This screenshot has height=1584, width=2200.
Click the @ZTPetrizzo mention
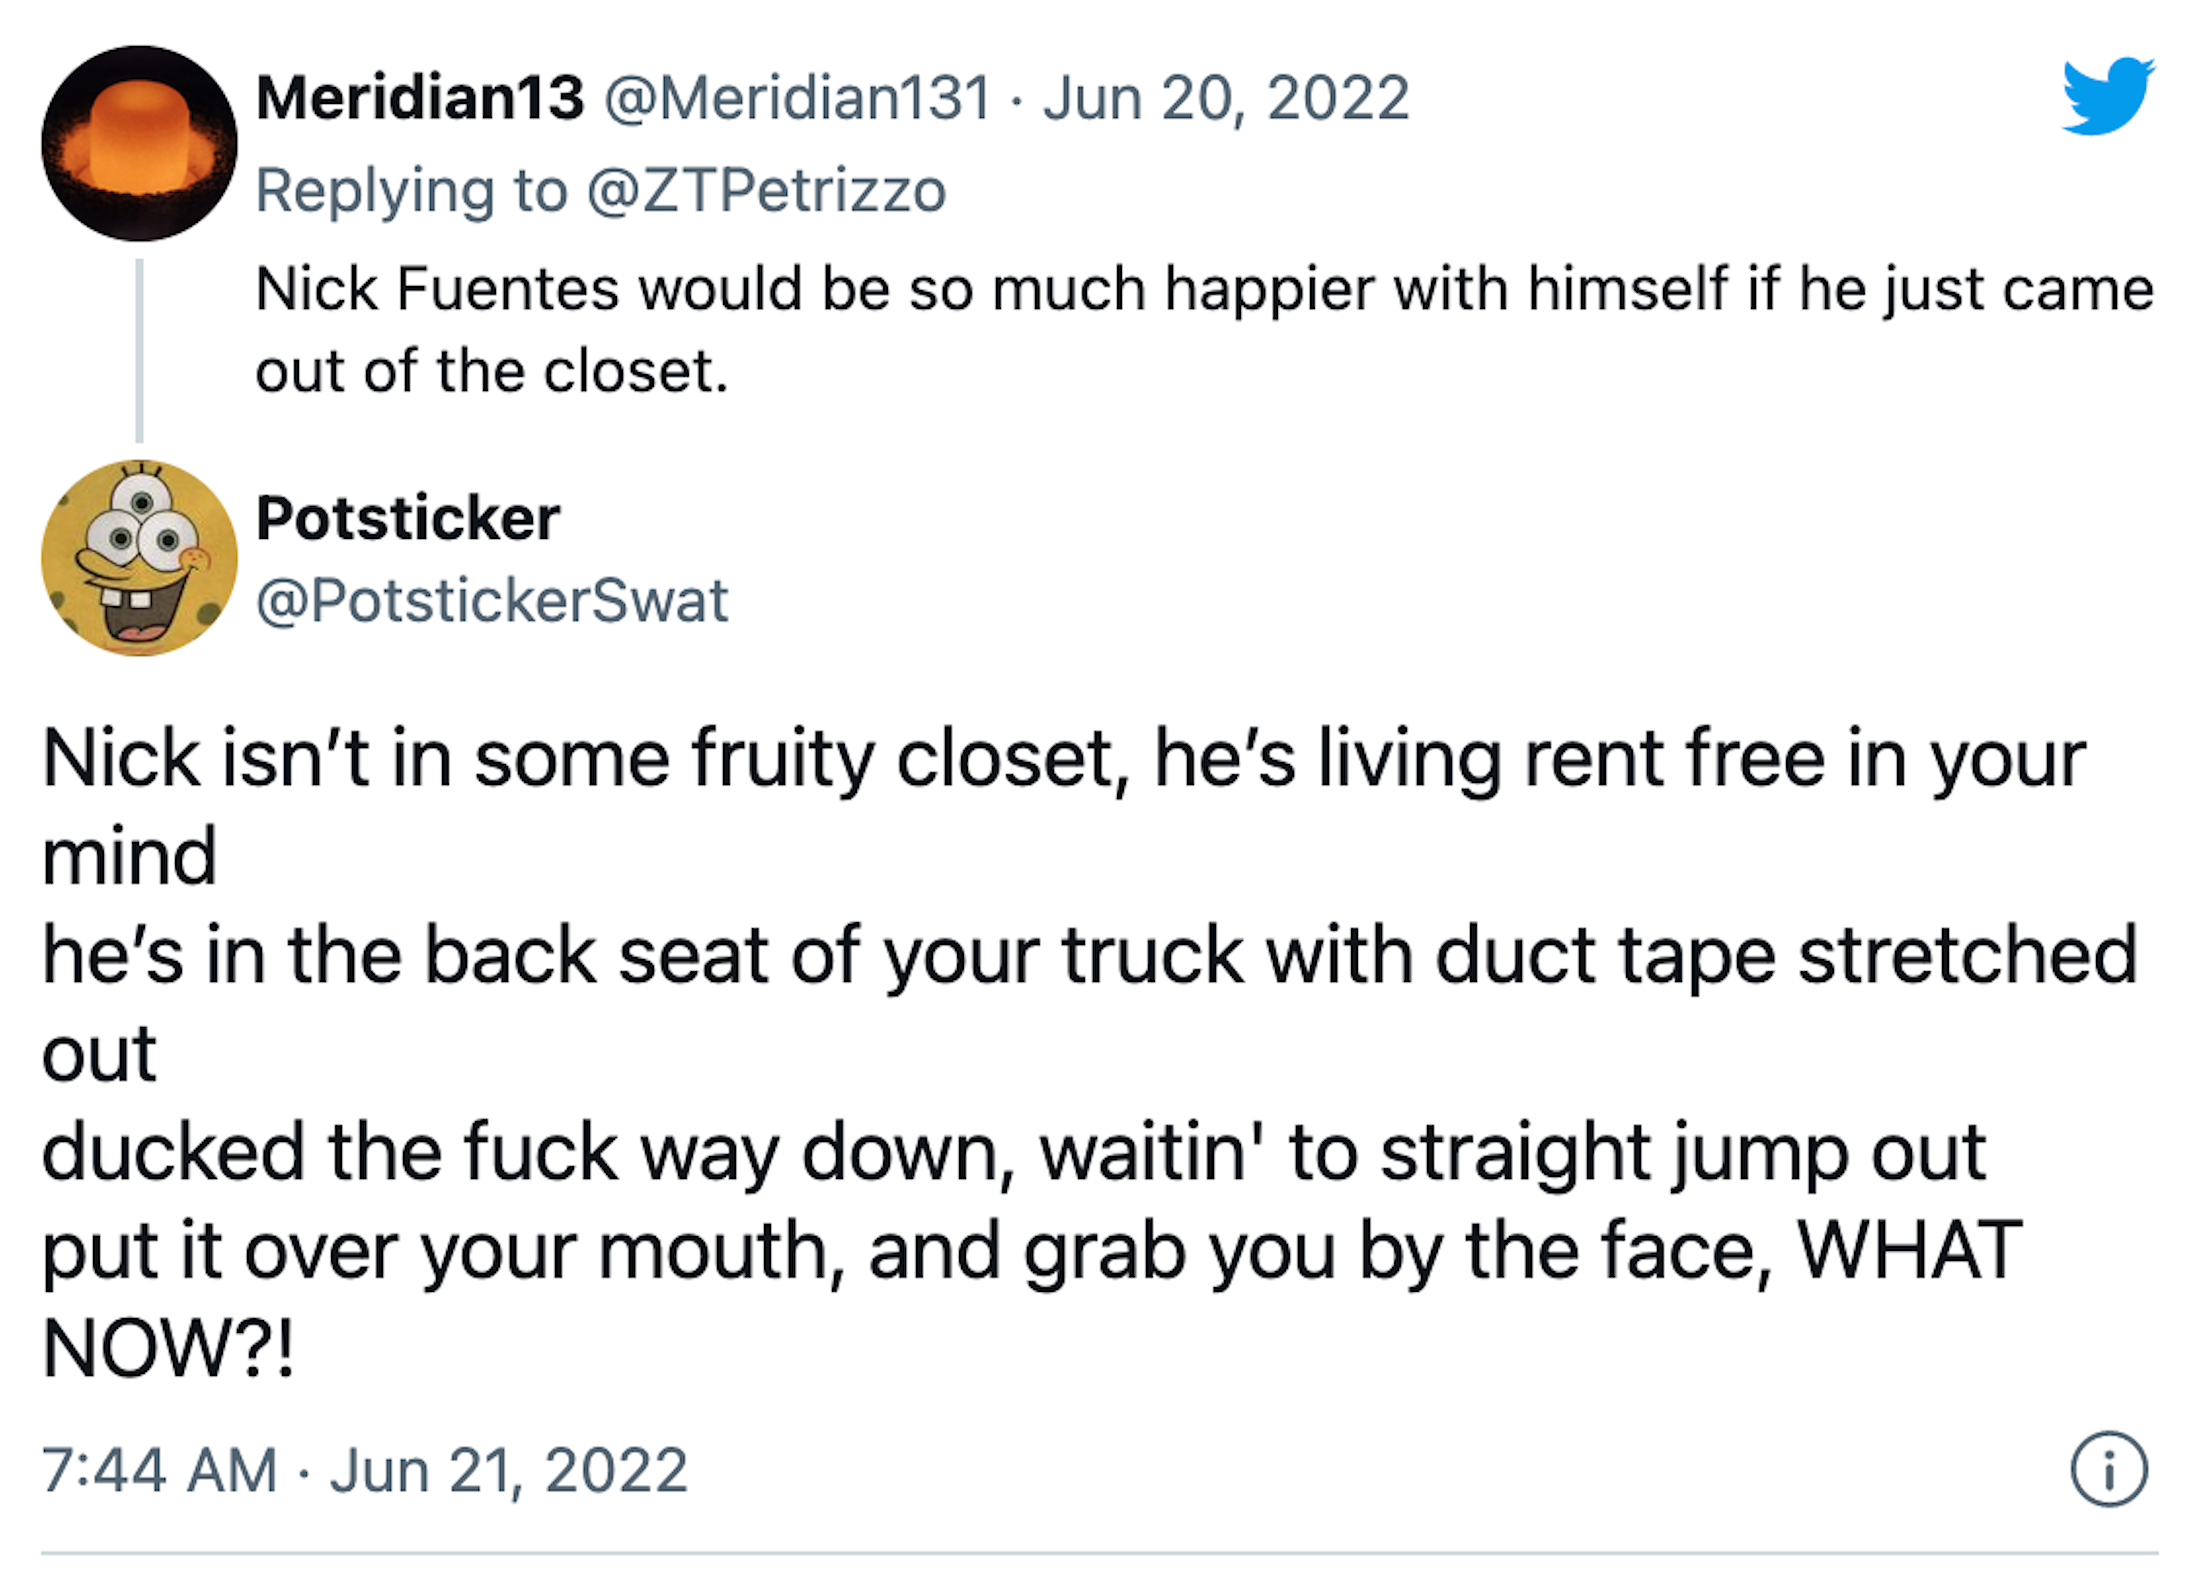(x=766, y=190)
